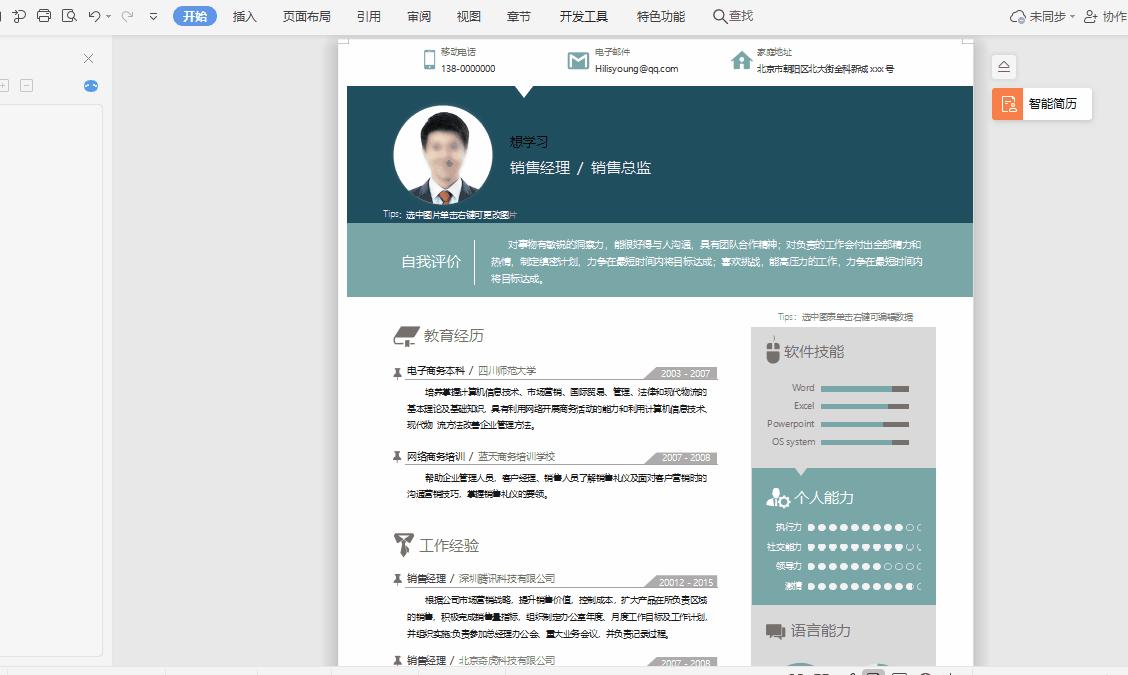Screen dimensions: 1128x675
Task: Open the customize quick access toolbar chevron
Action: pyautogui.click(x=153, y=16)
